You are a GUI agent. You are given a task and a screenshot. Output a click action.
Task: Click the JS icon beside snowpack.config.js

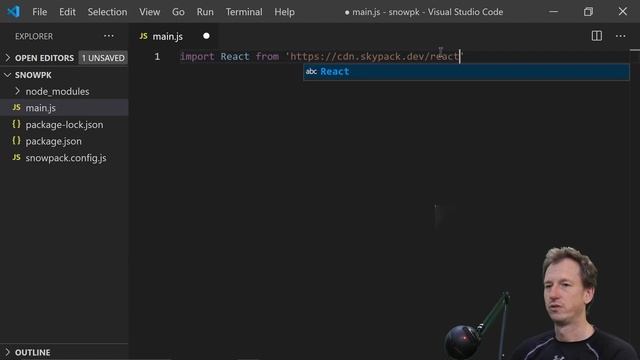[x=16, y=157]
